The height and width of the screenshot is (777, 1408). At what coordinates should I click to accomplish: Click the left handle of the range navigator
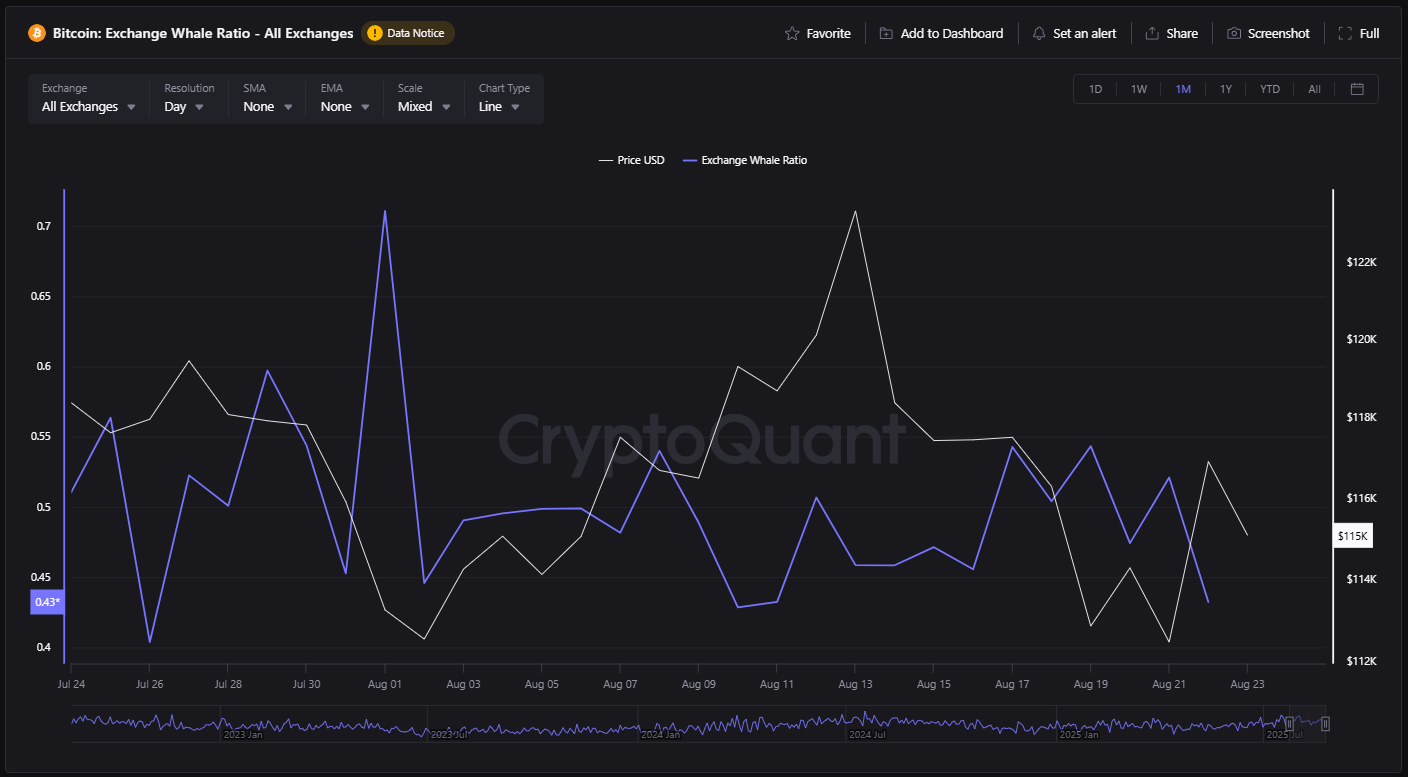pos(1289,723)
